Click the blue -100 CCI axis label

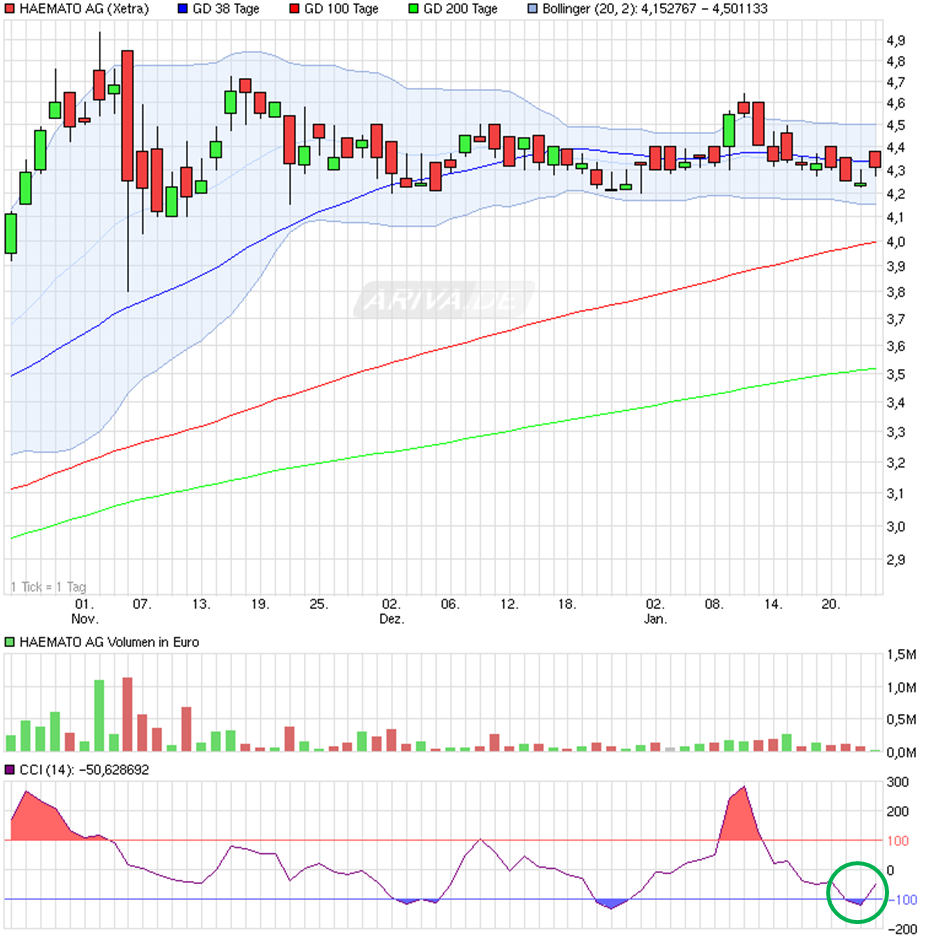902,899
